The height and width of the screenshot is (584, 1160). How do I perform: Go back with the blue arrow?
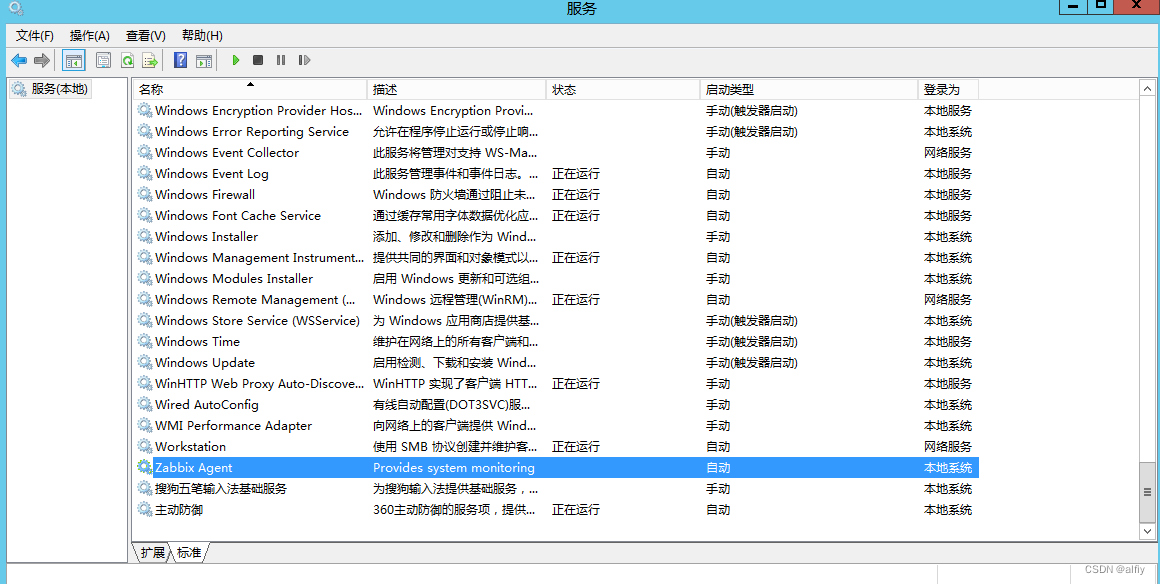pyautogui.click(x=19, y=61)
